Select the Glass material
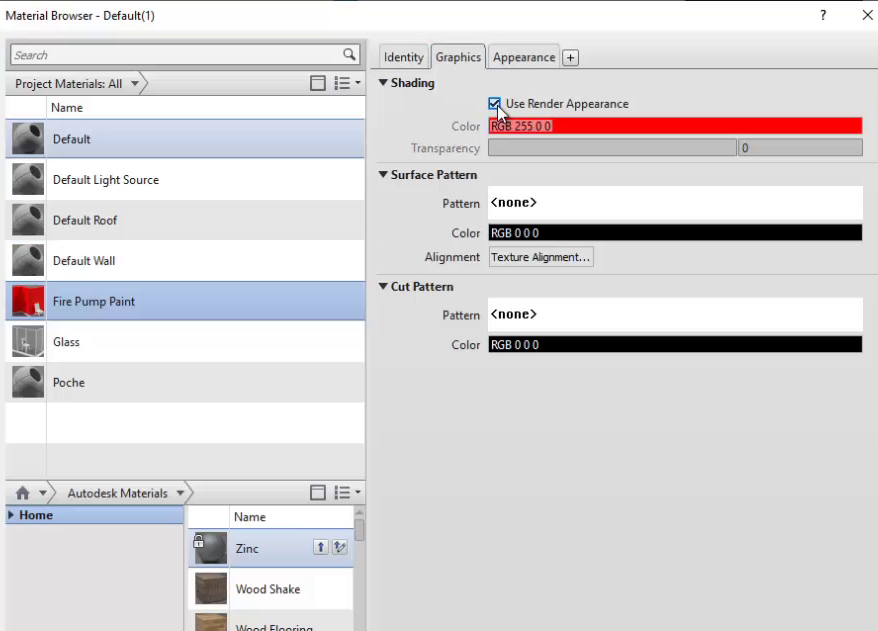The width and height of the screenshot is (878, 631). 185,342
